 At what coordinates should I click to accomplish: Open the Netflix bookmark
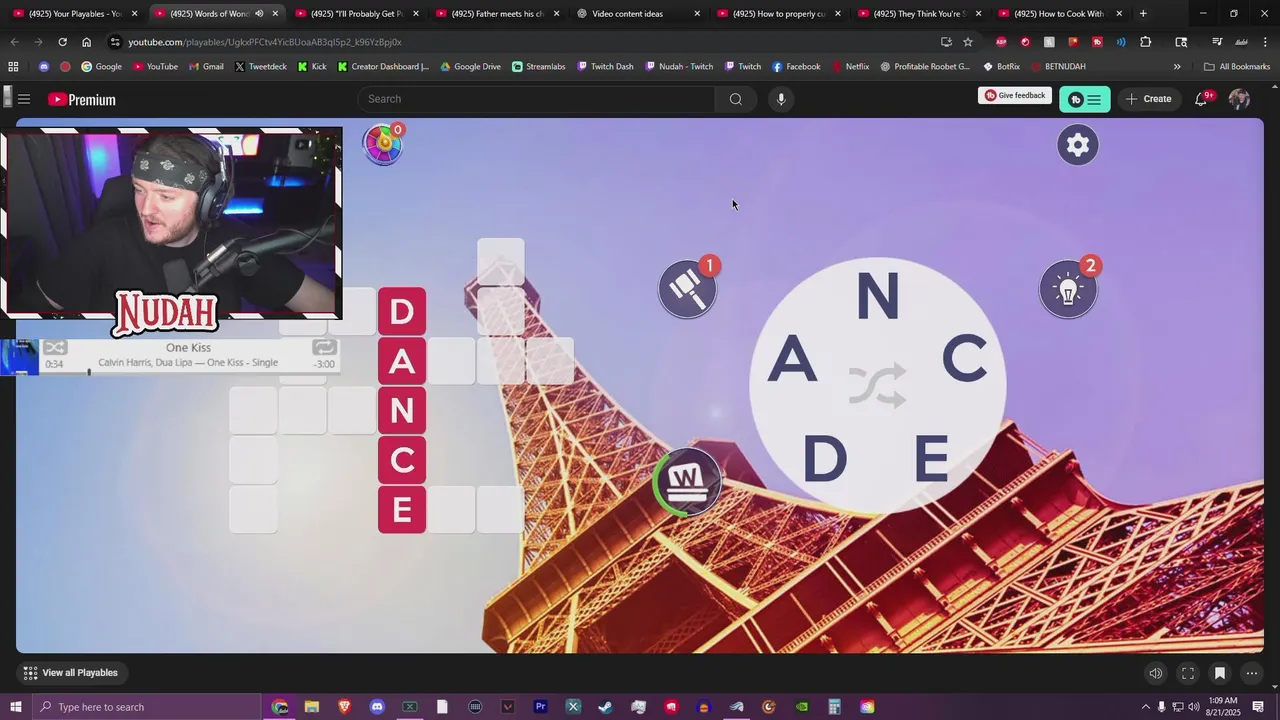(850, 67)
